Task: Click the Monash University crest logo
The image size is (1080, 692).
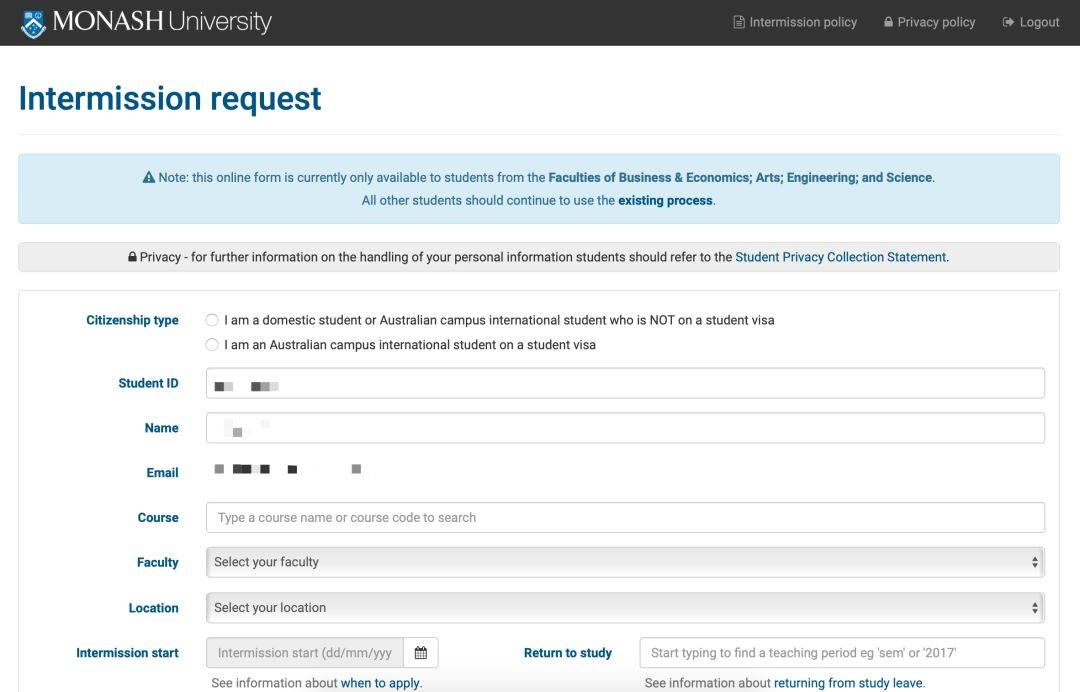Action: point(33,23)
